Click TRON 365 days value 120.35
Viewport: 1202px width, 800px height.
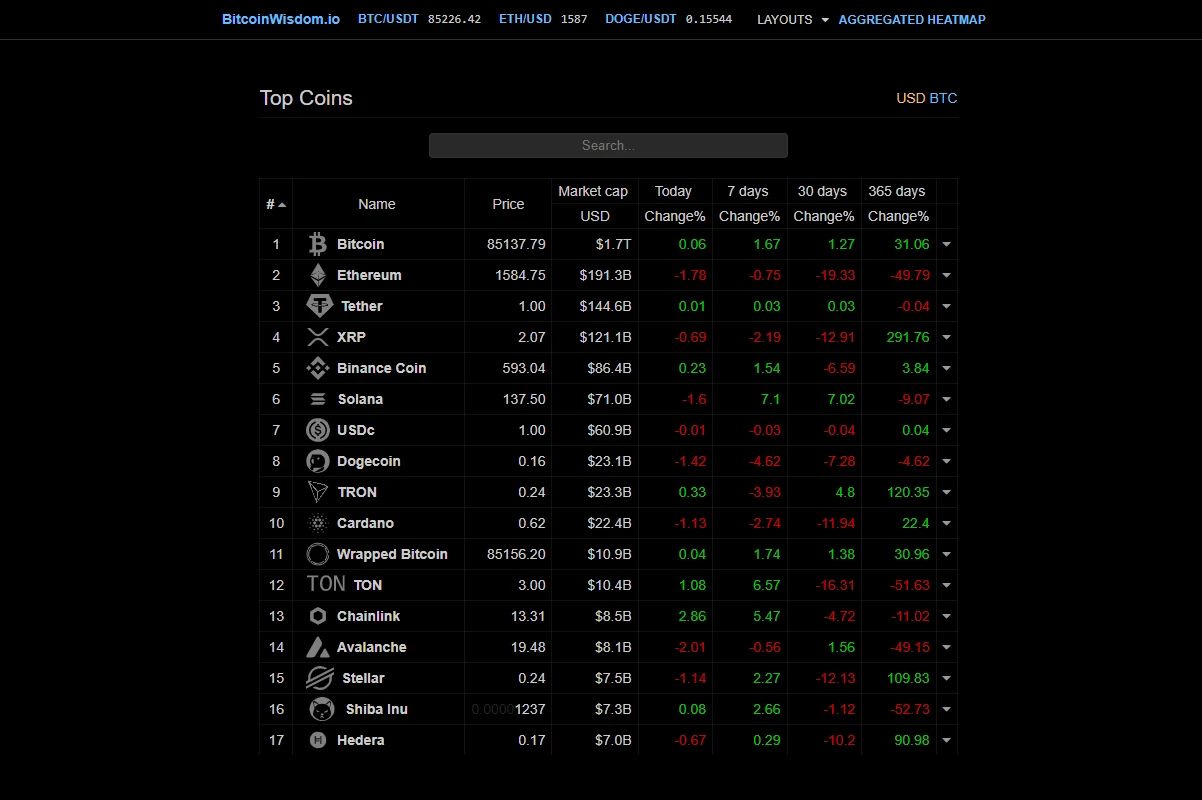908,492
